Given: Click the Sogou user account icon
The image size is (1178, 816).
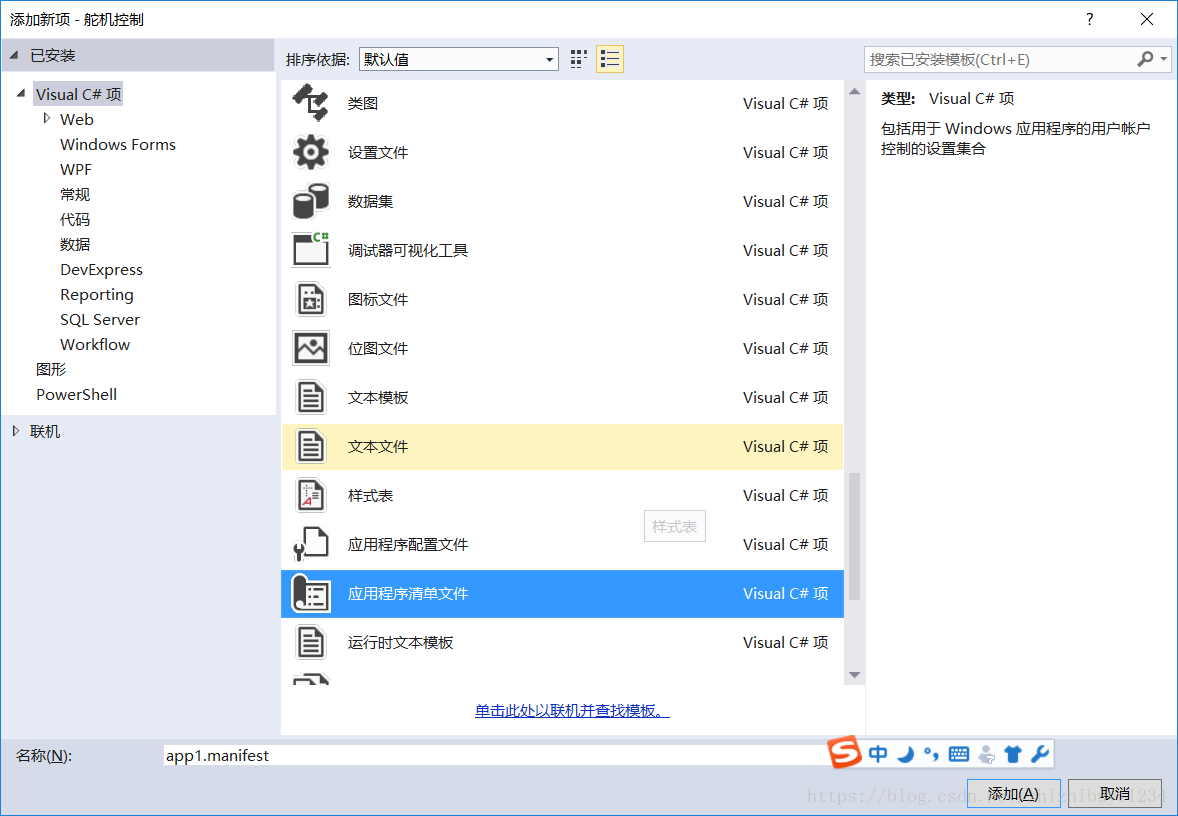Looking at the screenshot, I should coord(987,754).
